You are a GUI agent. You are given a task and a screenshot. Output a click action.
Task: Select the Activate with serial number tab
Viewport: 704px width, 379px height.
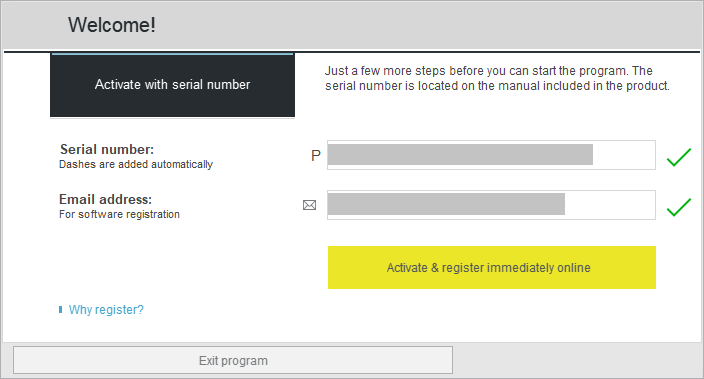[x=172, y=85]
